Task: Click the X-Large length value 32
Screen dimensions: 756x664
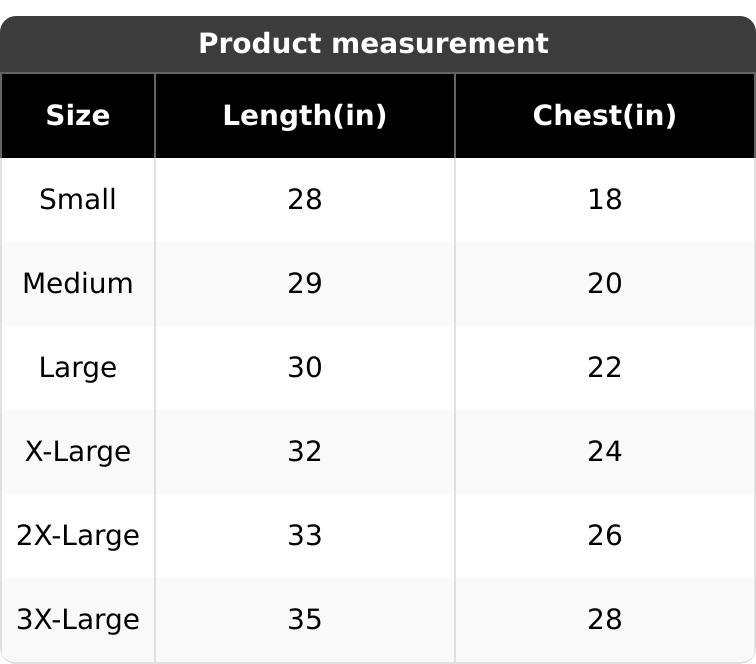Action: point(304,452)
